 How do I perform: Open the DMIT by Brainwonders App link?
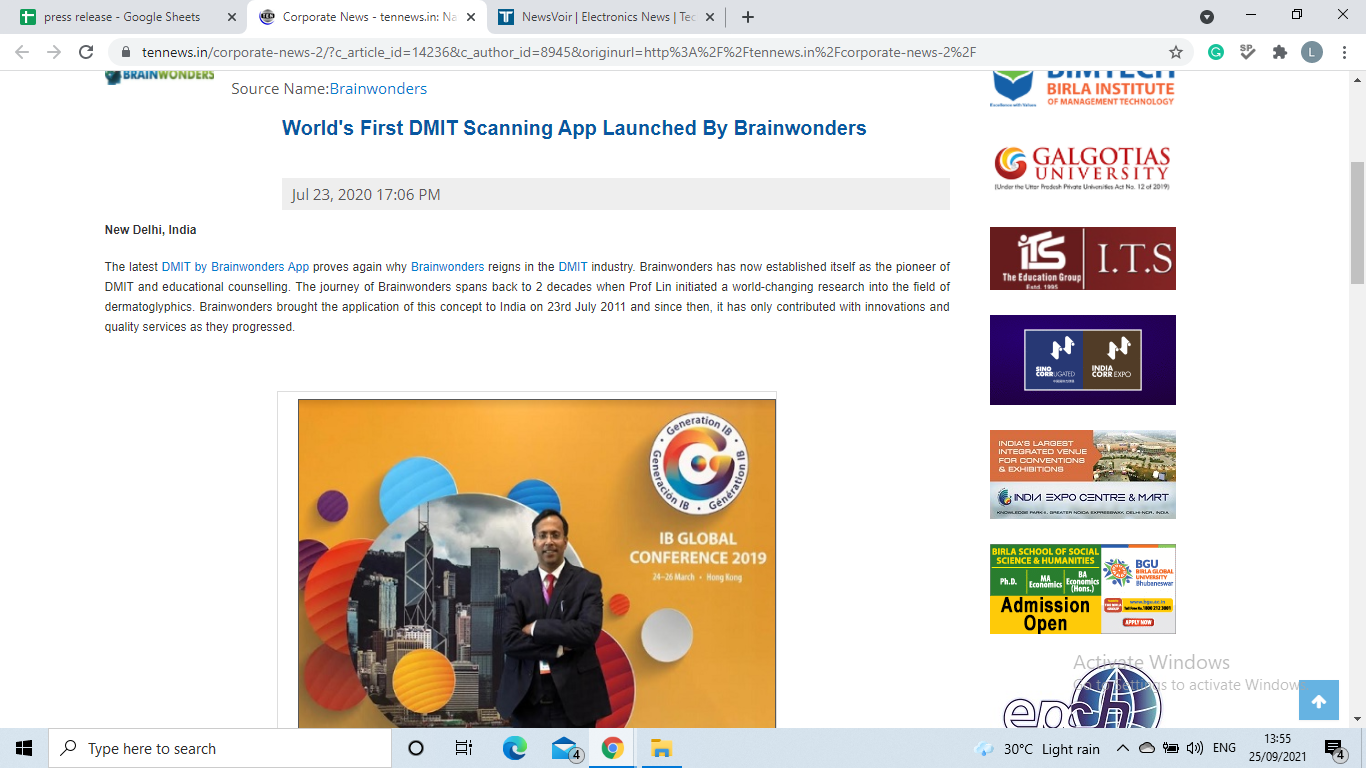coord(235,267)
